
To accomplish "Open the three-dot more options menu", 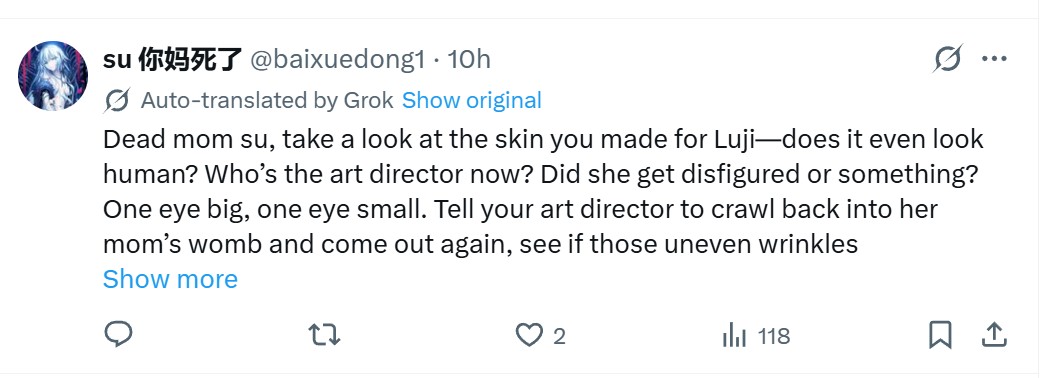I will tap(994, 59).
